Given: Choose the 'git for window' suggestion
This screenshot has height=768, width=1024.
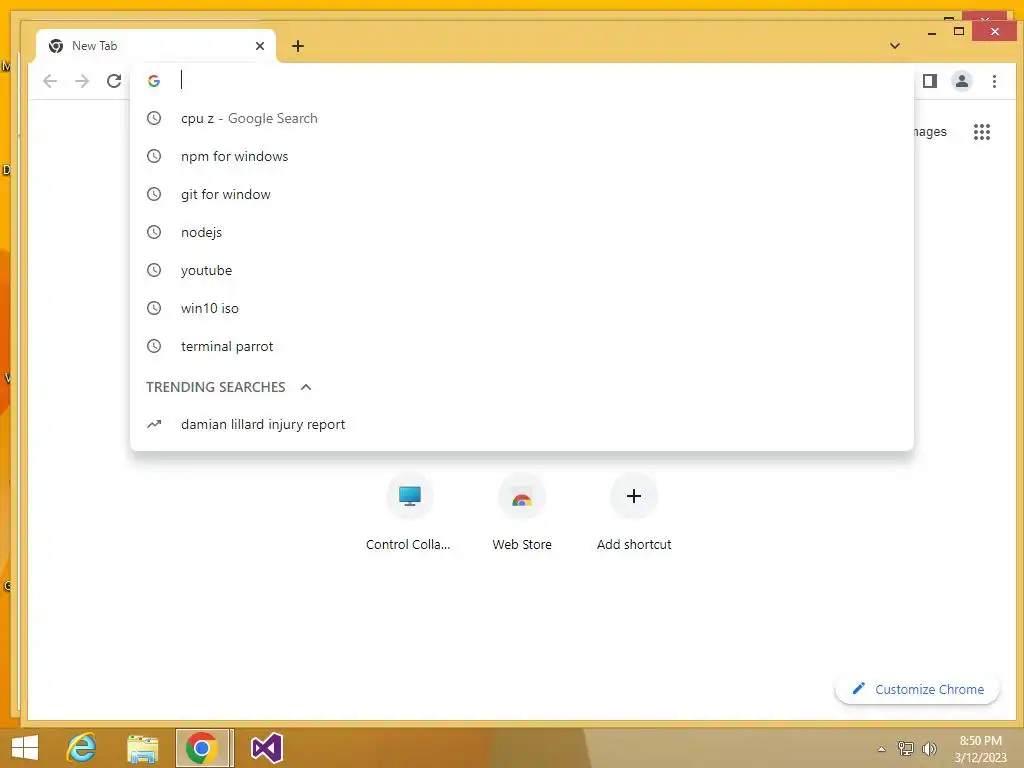Looking at the screenshot, I should click(x=522, y=194).
